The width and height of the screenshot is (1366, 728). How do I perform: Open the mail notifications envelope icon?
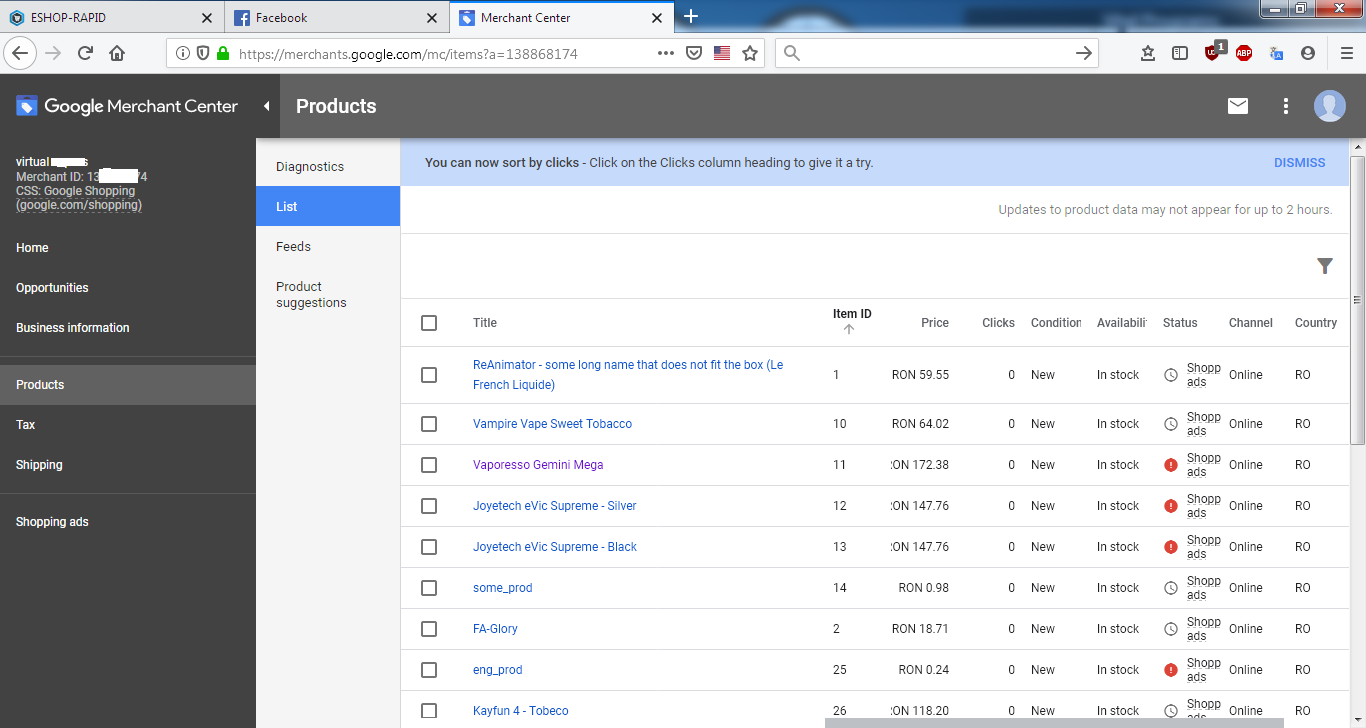(1238, 106)
